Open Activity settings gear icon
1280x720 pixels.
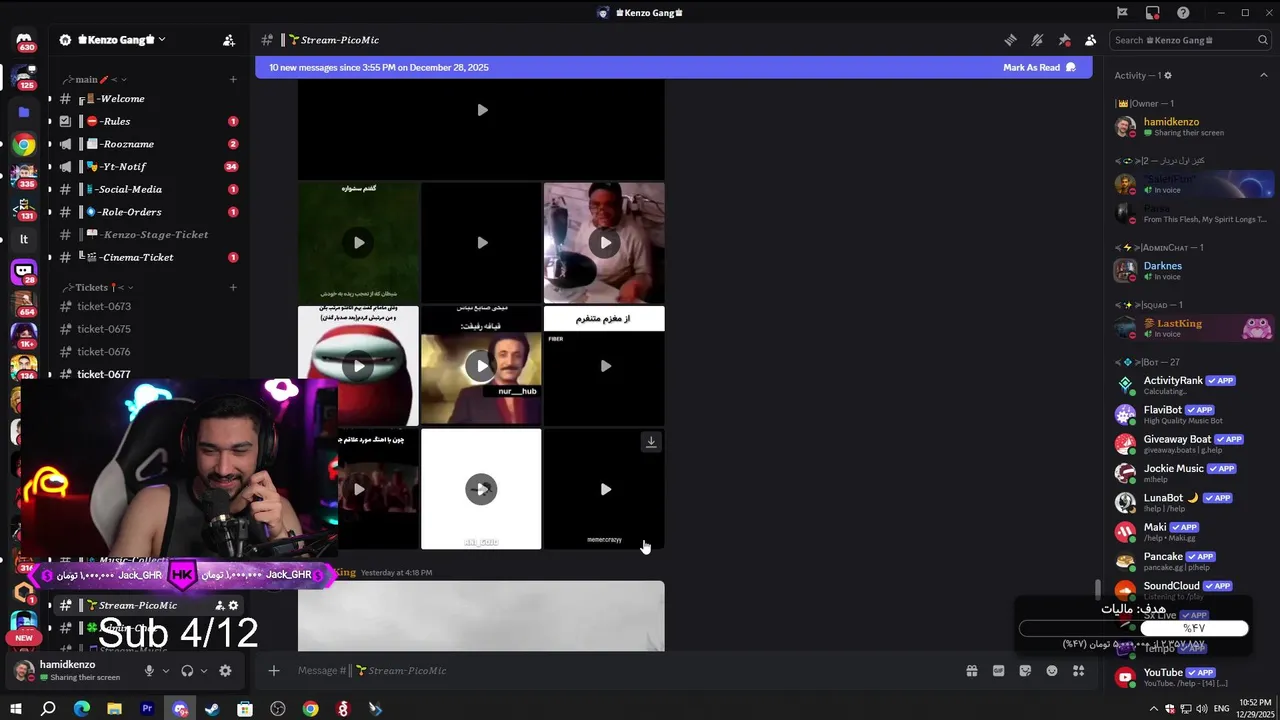click(1168, 76)
